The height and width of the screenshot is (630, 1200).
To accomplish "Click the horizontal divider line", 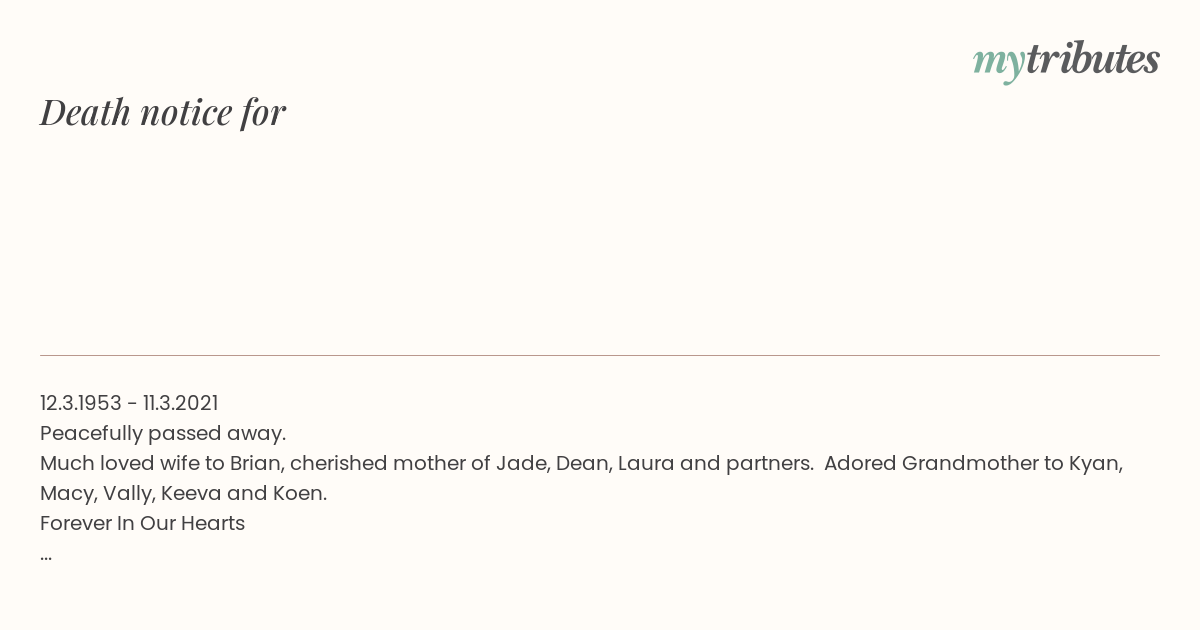I will coord(600,355).
